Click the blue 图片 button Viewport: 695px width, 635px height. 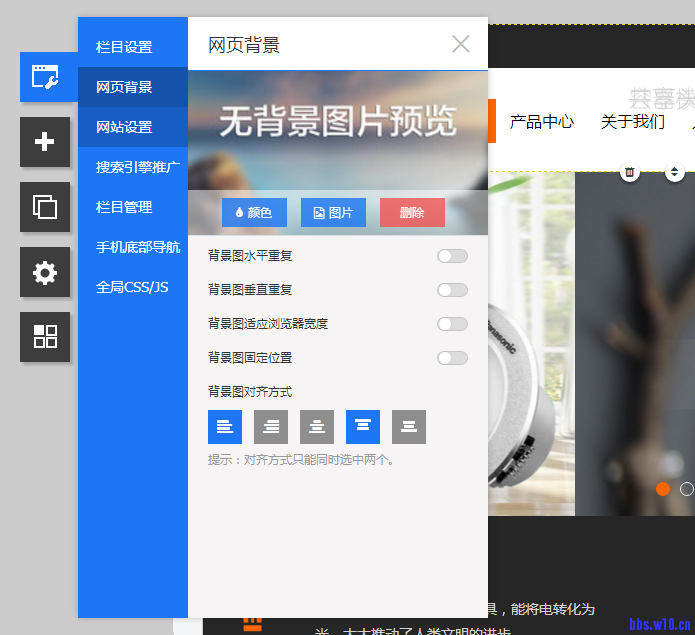tap(333, 213)
